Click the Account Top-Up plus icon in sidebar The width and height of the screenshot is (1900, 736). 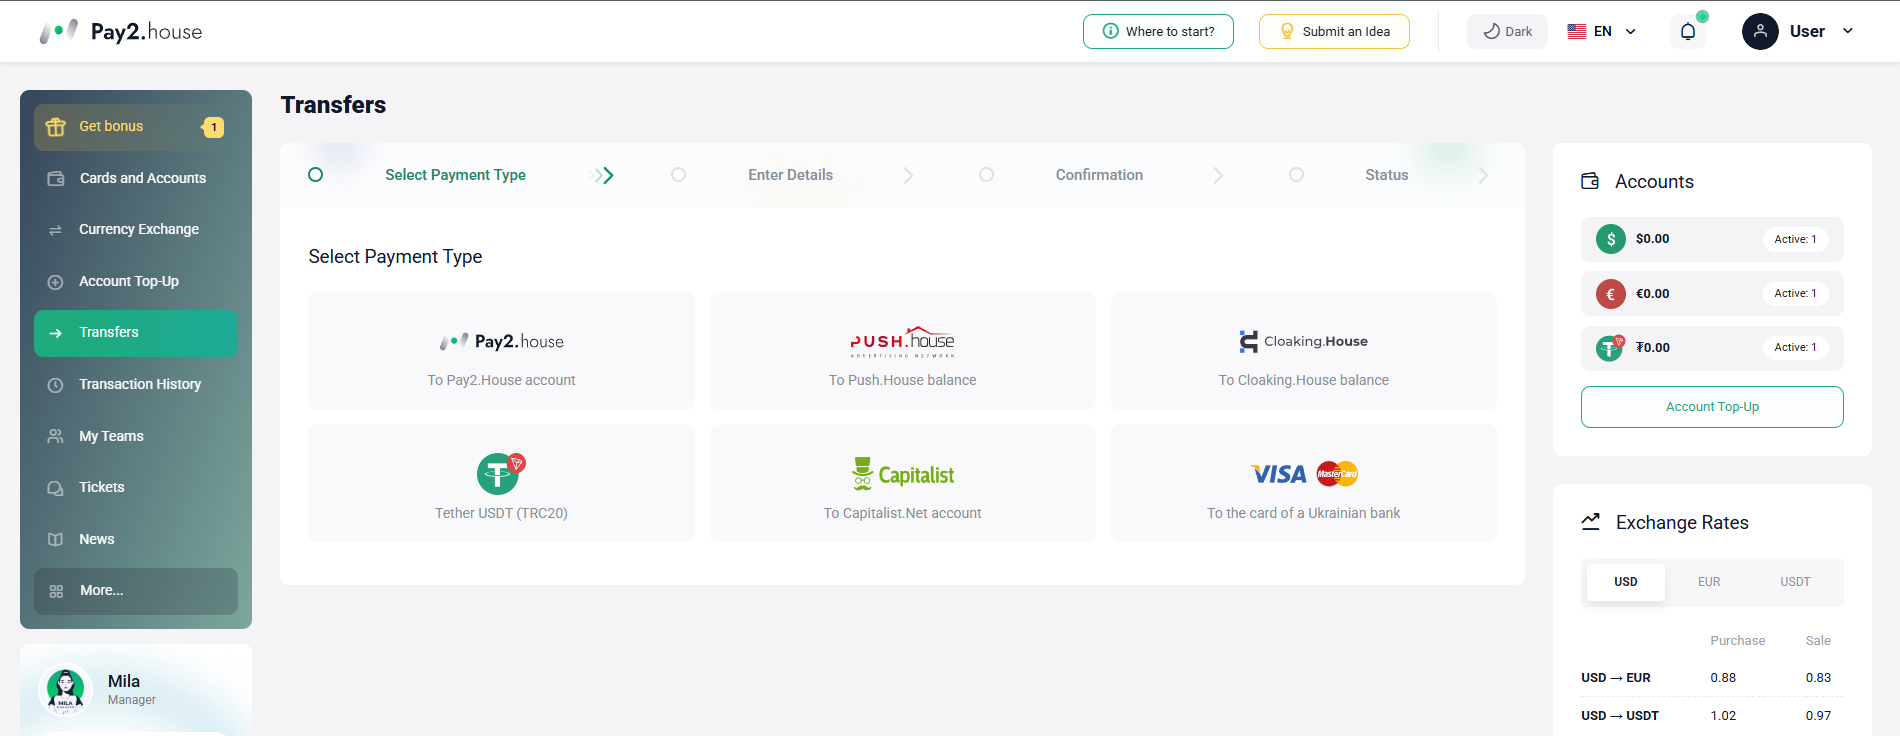click(56, 282)
